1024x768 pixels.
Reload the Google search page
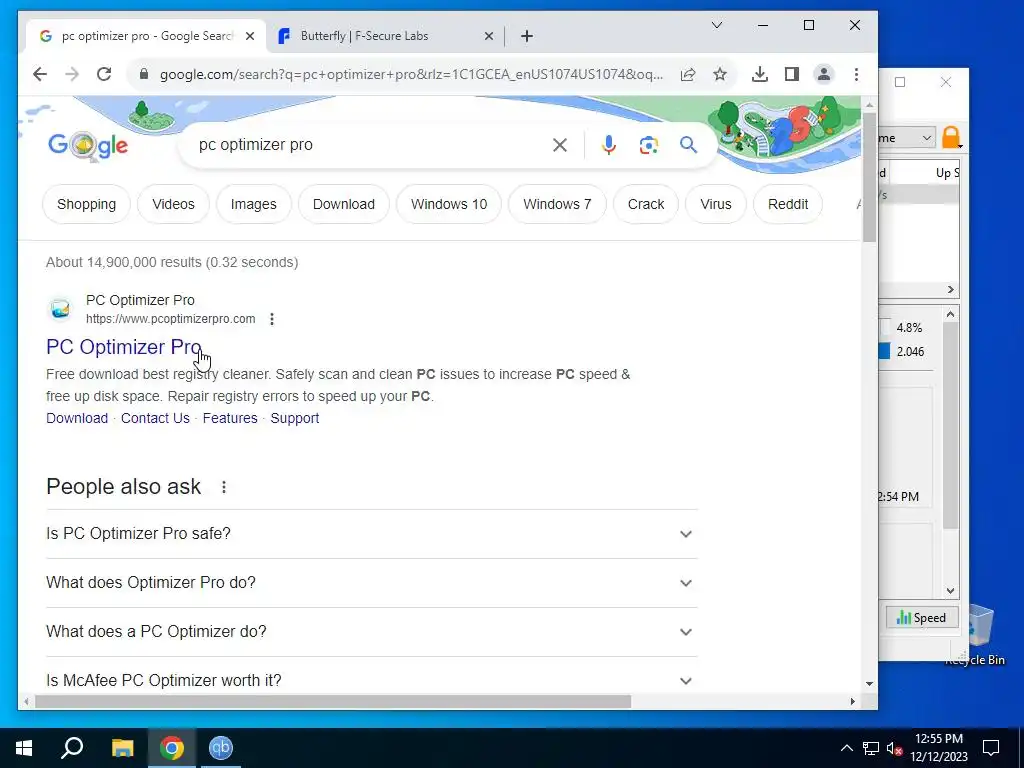tap(104, 74)
